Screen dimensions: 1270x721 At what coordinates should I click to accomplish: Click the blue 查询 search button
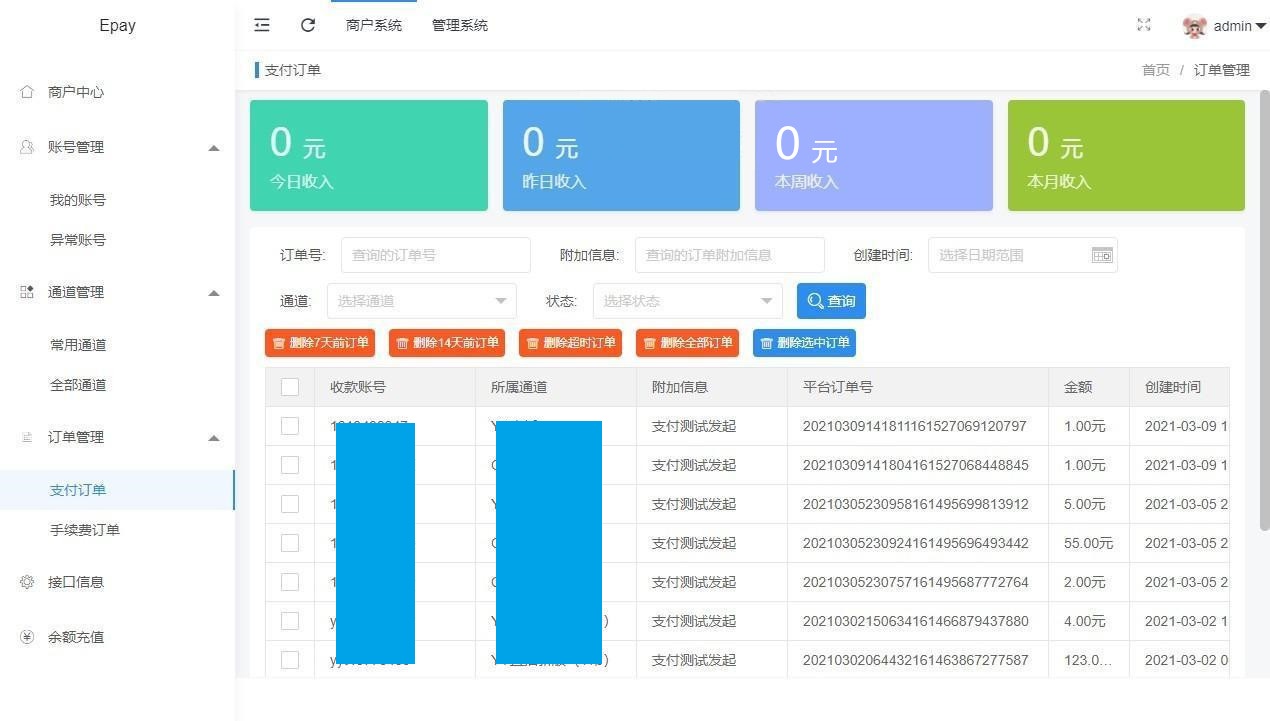click(831, 301)
